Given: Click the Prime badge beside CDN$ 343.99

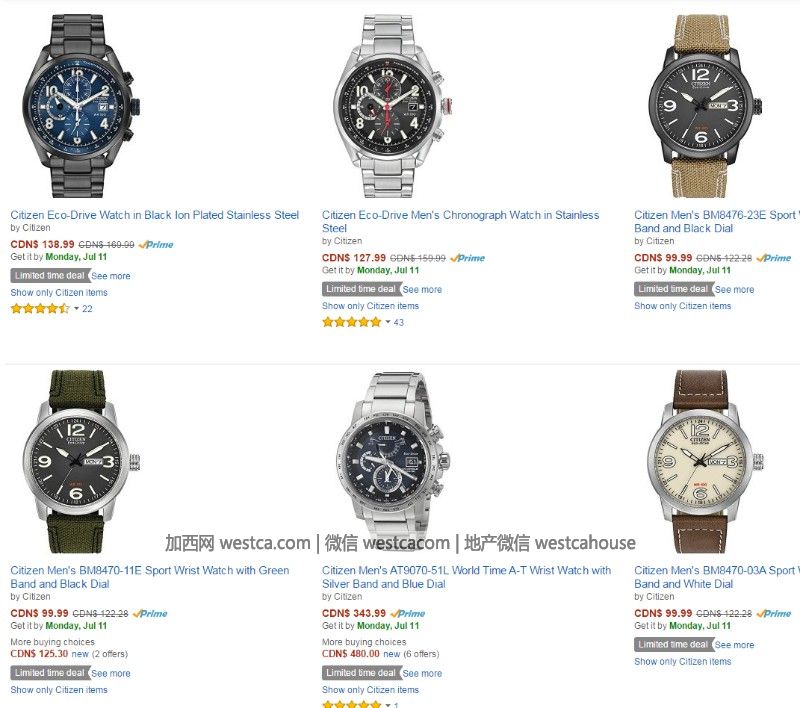Looking at the screenshot, I should [x=406, y=614].
